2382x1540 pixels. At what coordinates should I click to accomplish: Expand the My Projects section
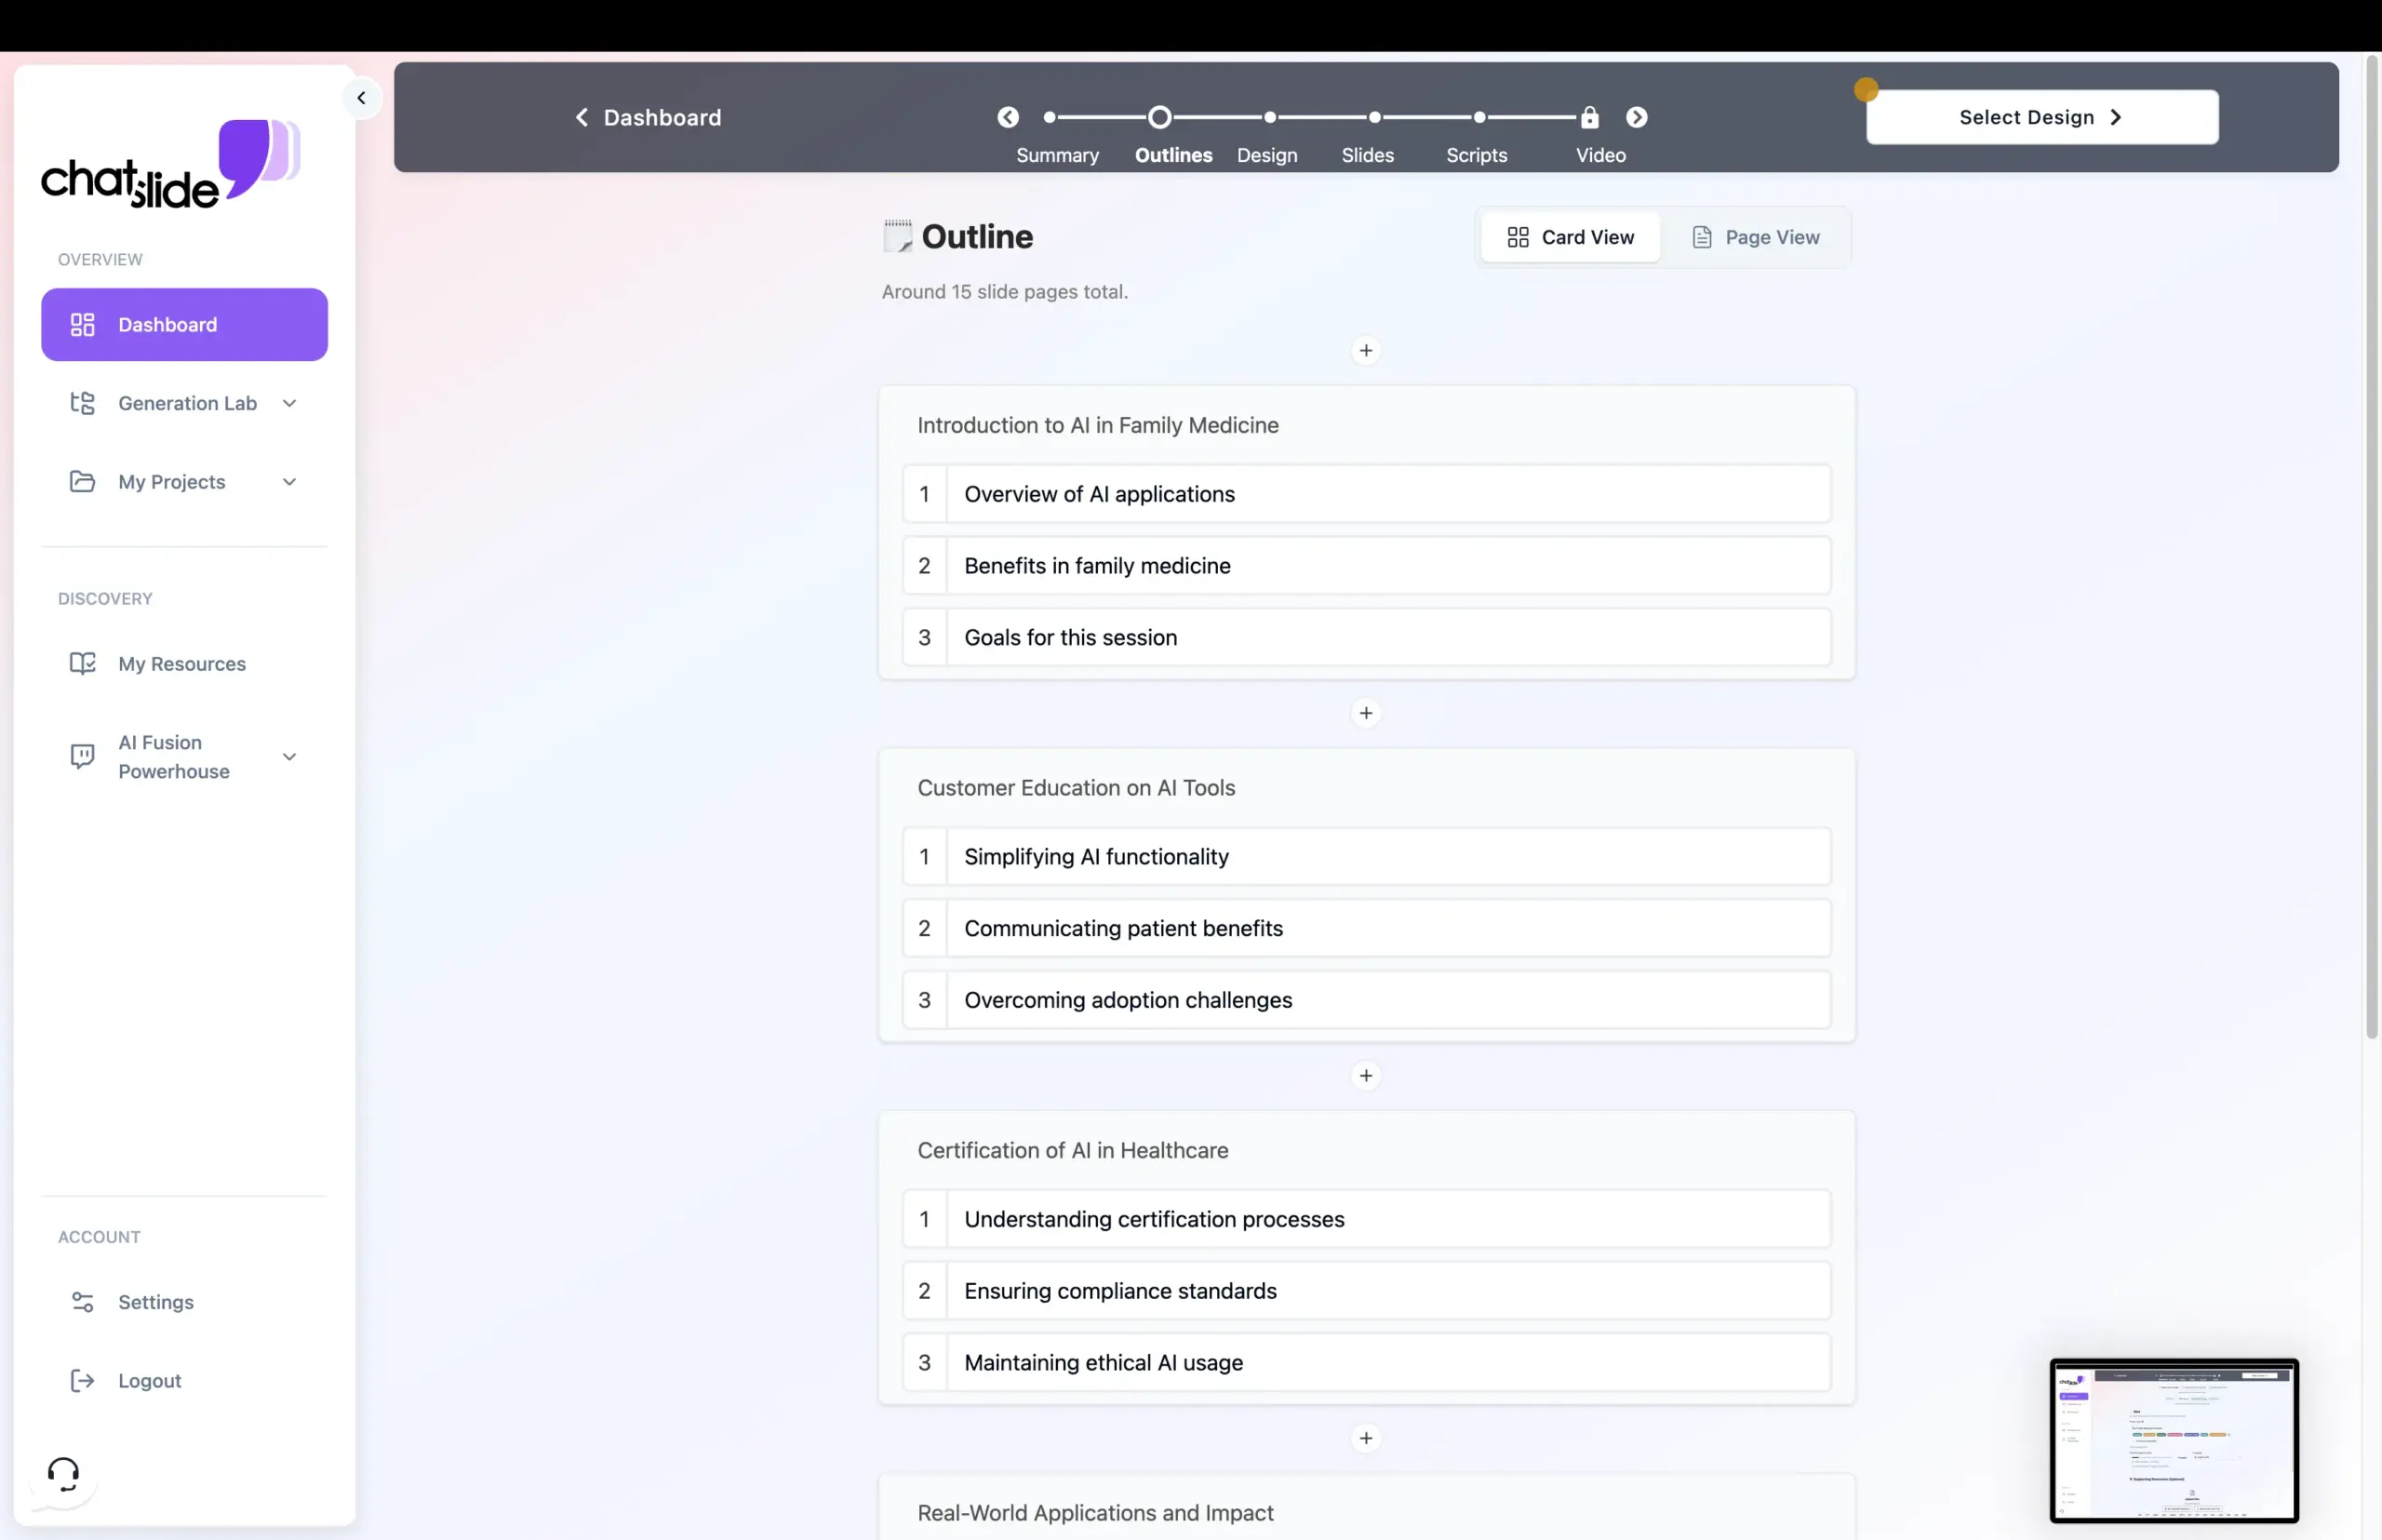click(x=289, y=481)
